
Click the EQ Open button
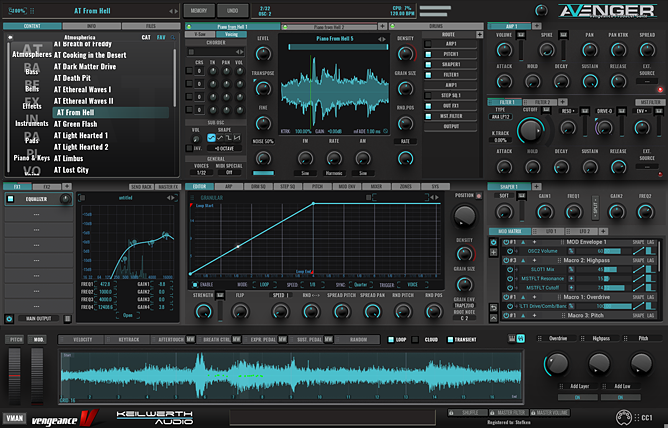coord(127,315)
